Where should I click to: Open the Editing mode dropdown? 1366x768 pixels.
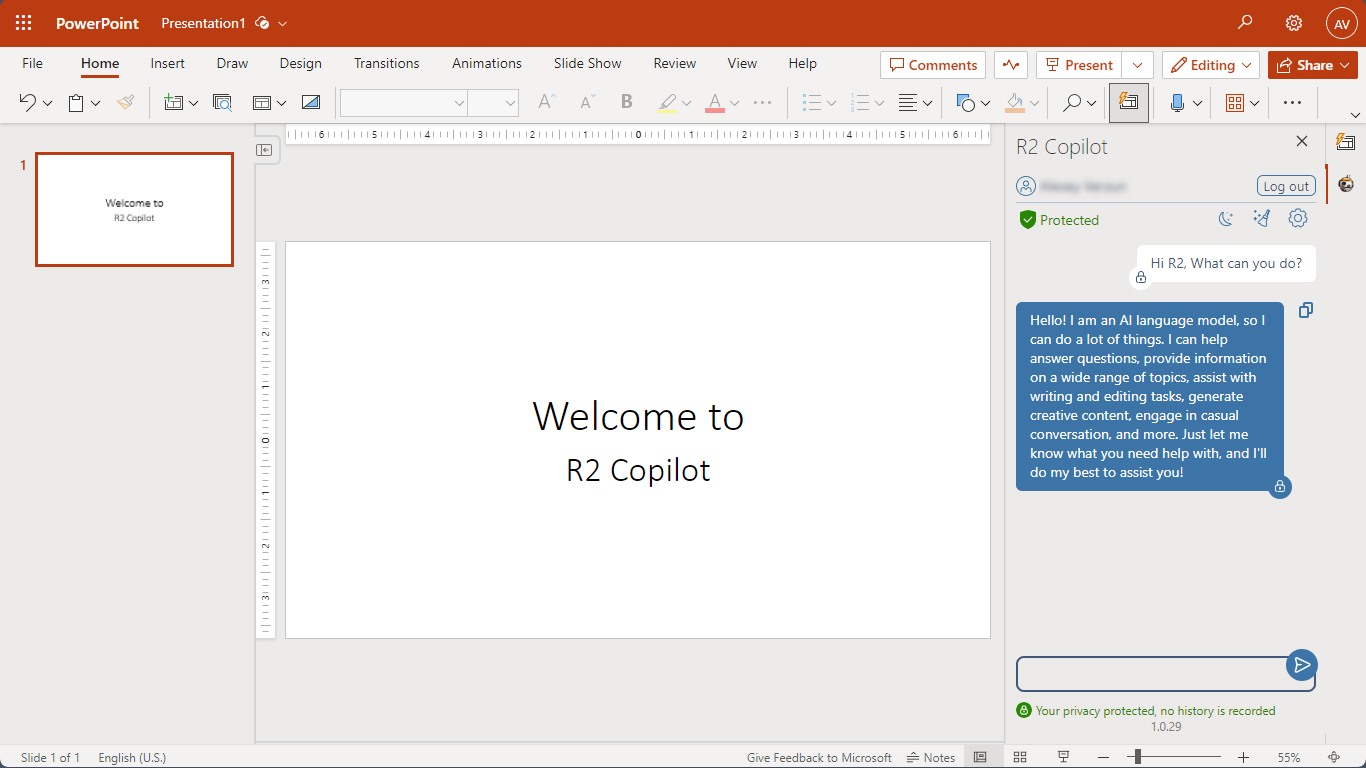(x=1210, y=65)
